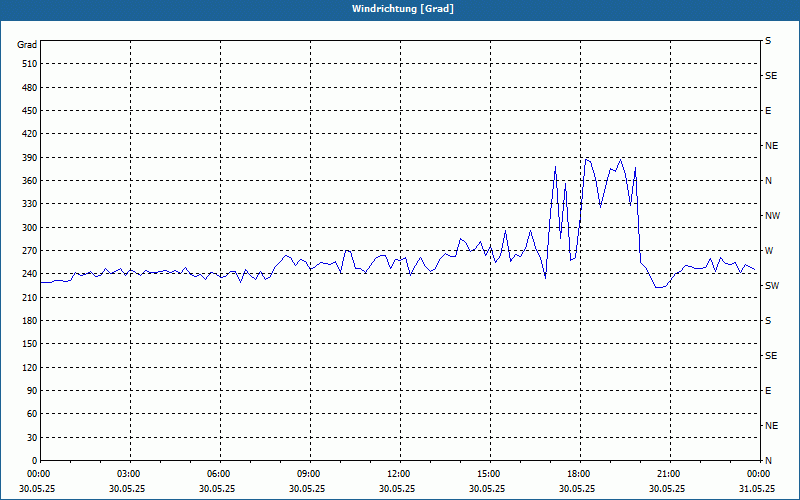800x500 pixels.
Task: Select the 18:00 x-axis time label
Action: coord(577,474)
